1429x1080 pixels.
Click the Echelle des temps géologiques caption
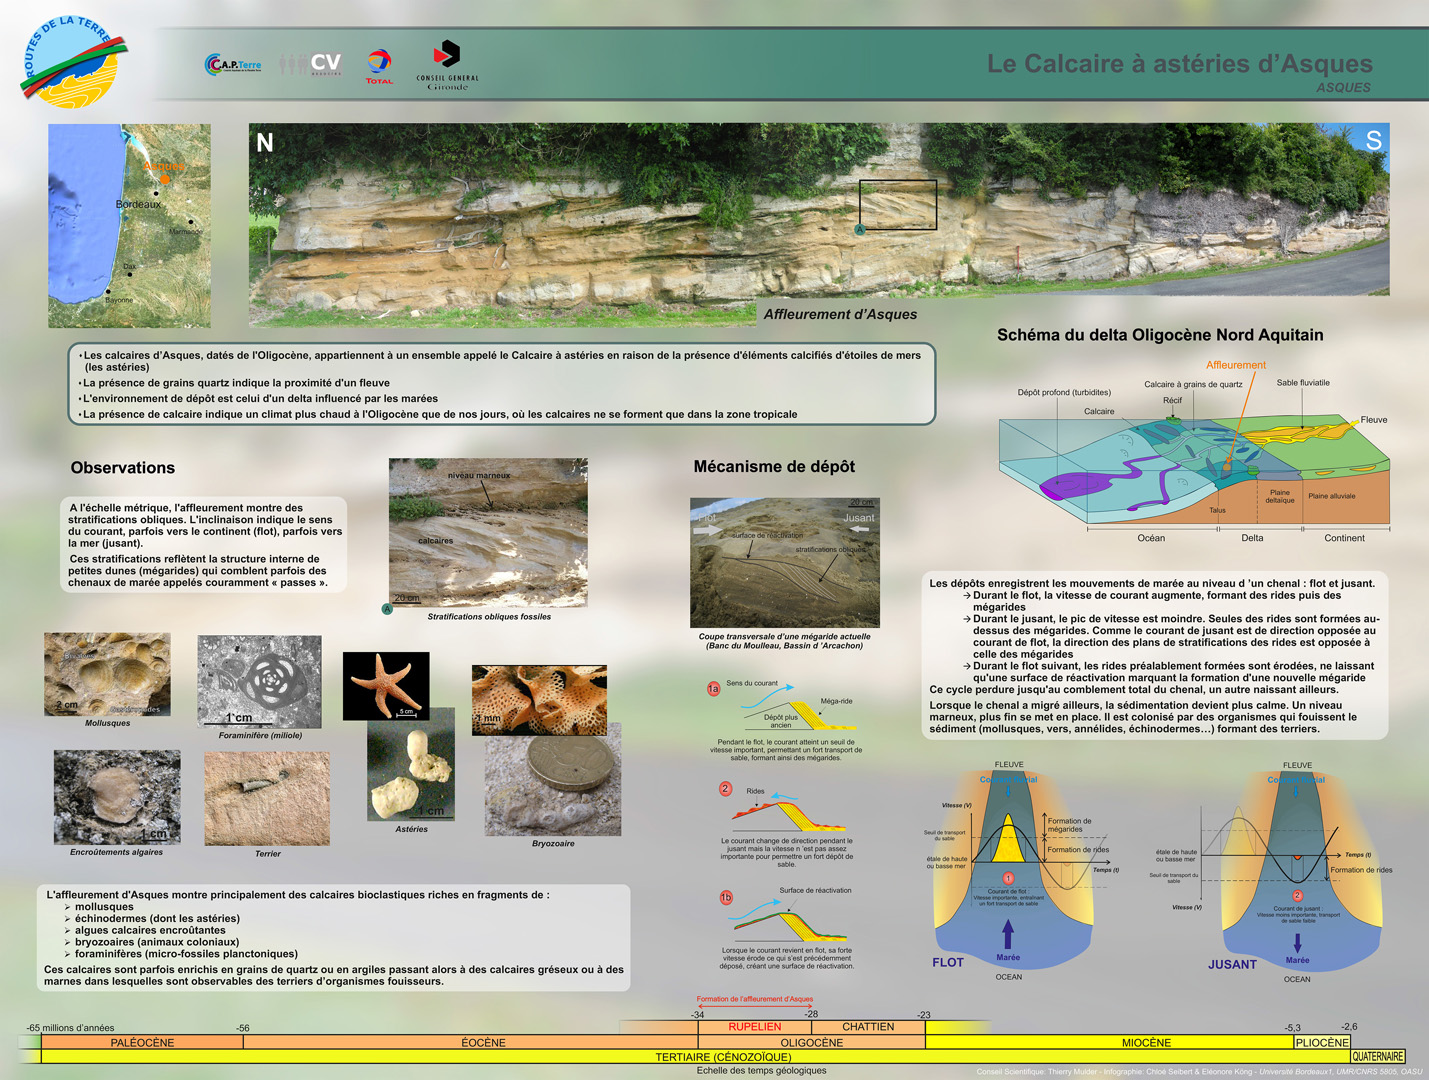click(761, 1070)
